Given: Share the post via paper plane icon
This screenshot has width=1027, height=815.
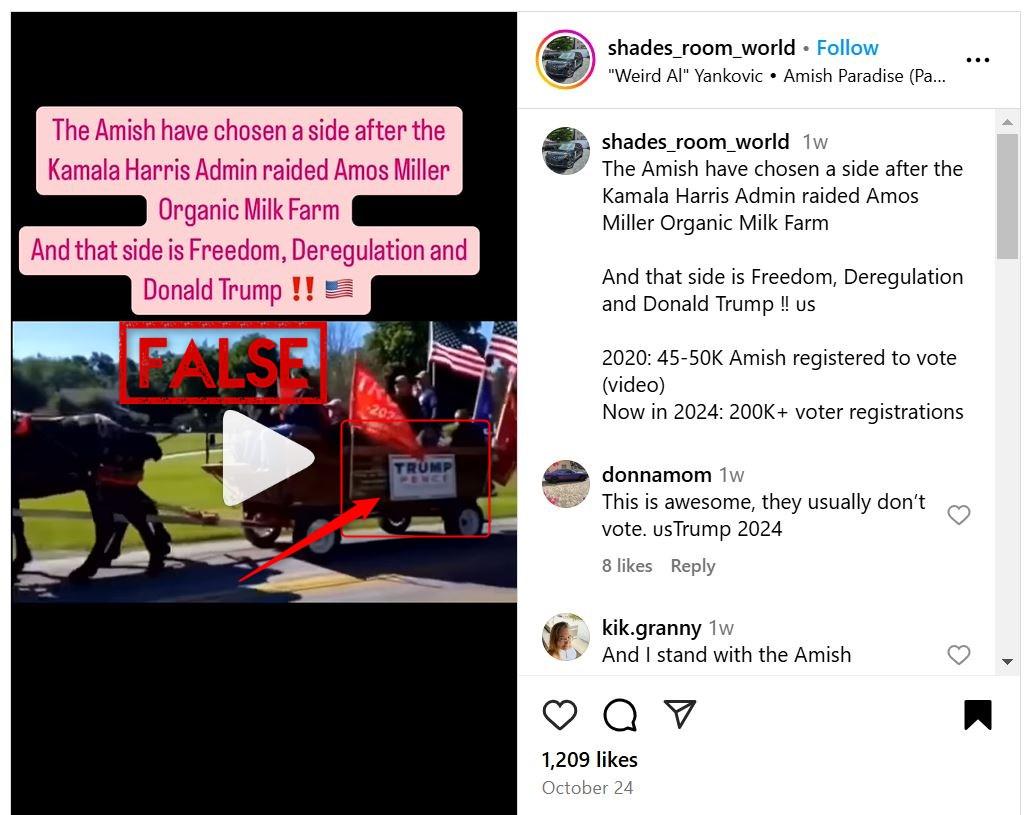Looking at the screenshot, I should click(679, 713).
